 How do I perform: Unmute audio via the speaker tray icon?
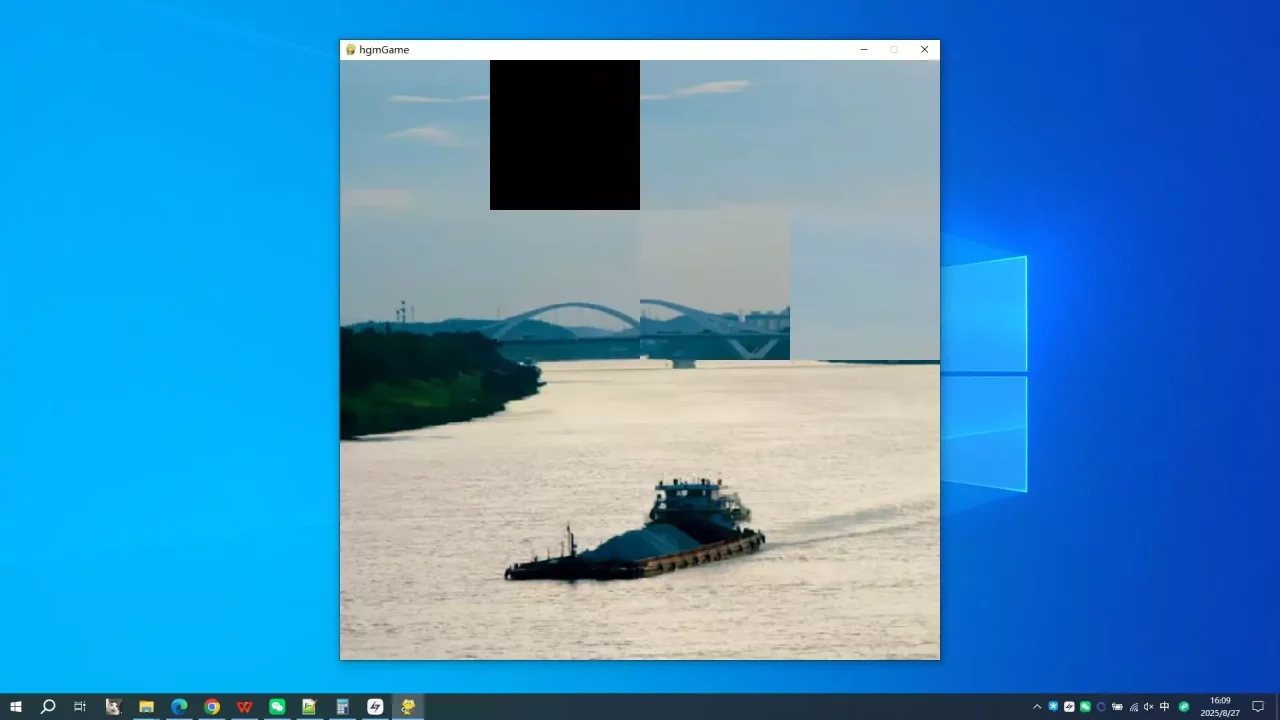click(1148, 707)
